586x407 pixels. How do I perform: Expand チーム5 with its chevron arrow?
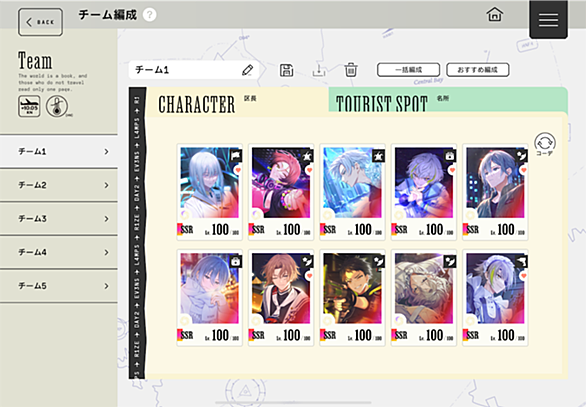click(107, 286)
